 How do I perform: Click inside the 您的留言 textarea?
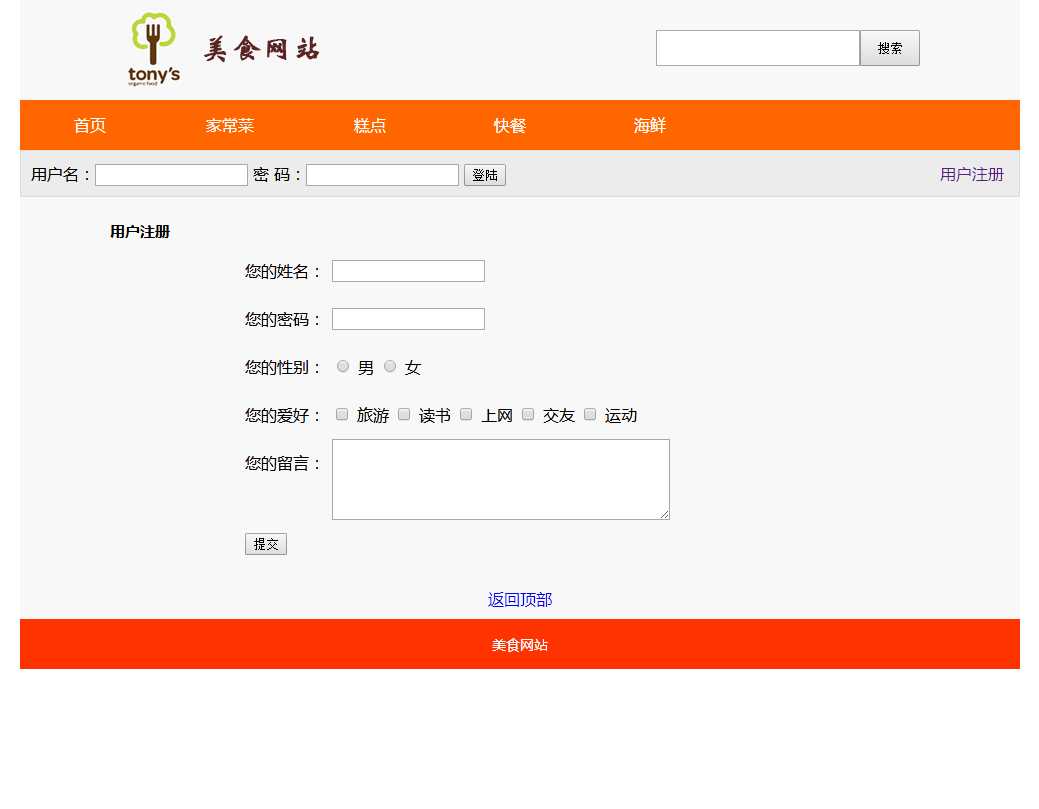coord(500,479)
